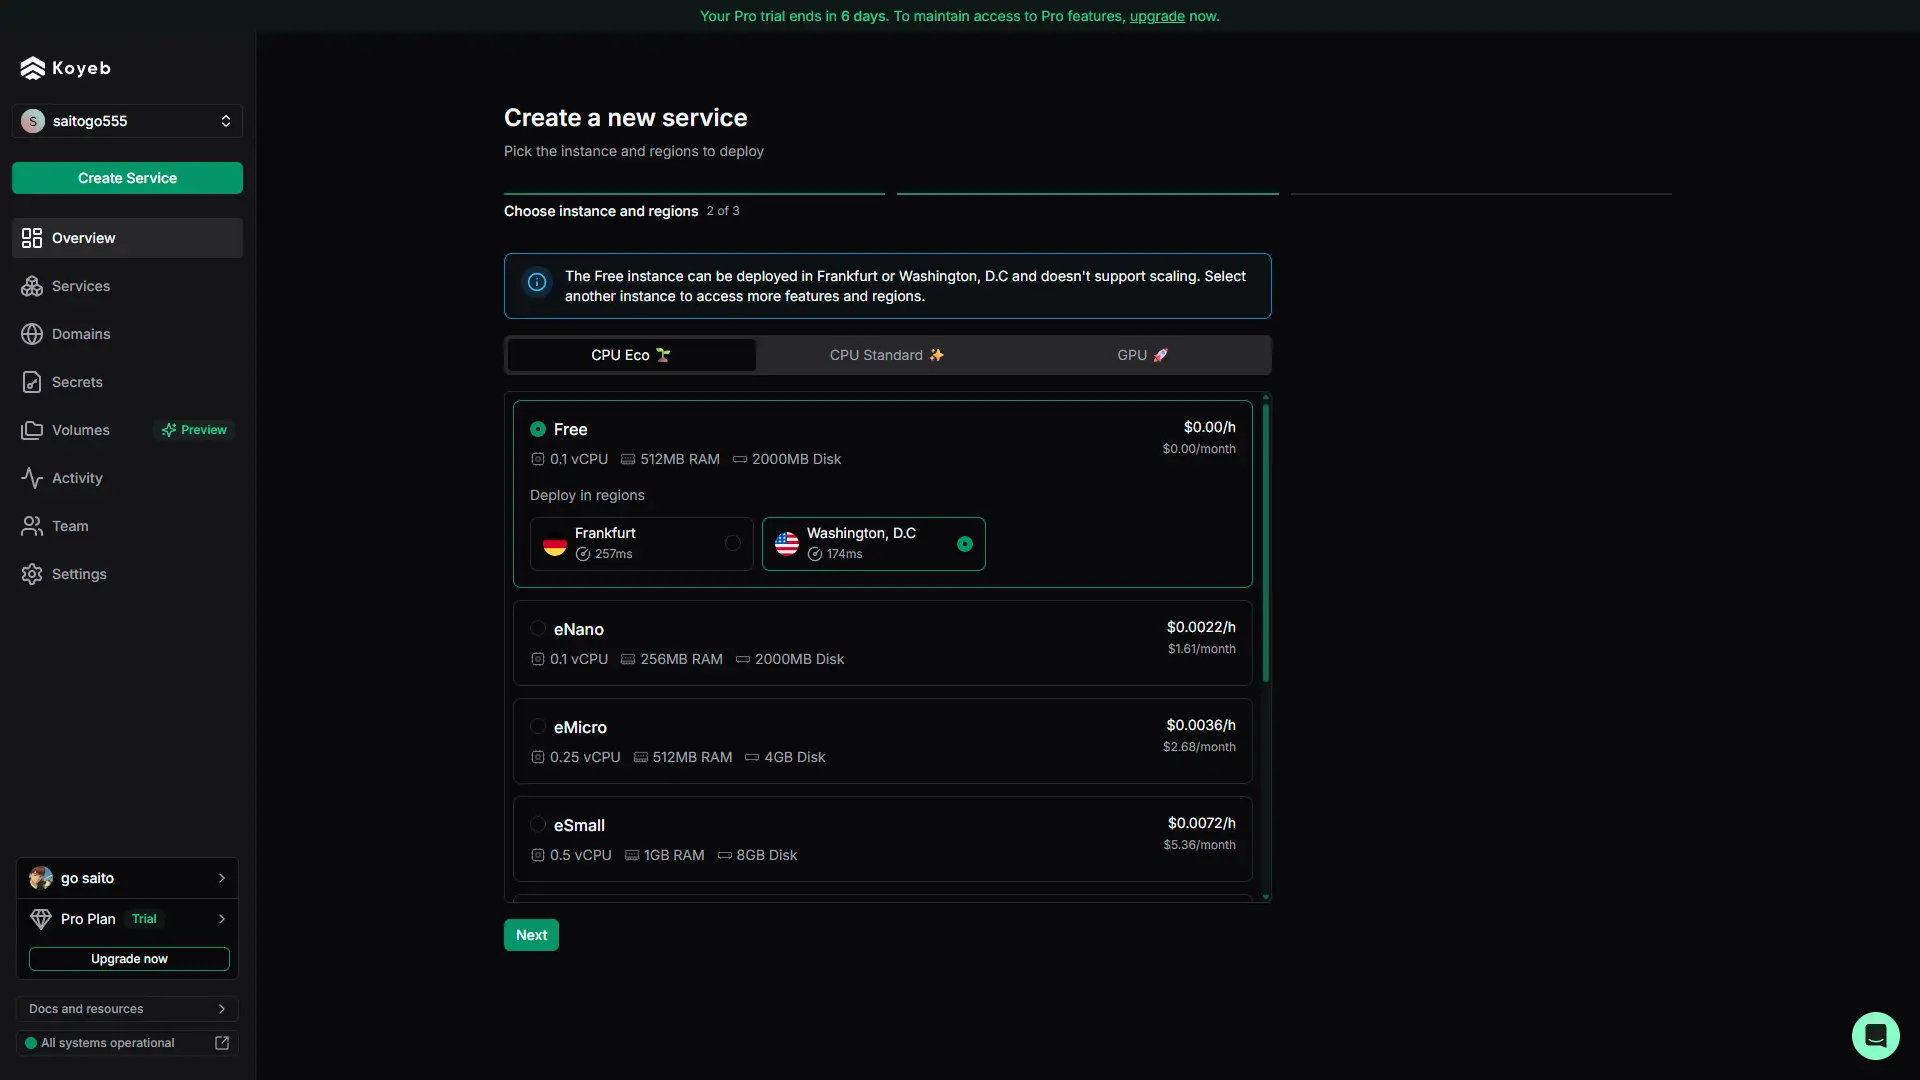The height and width of the screenshot is (1080, 1920).
Task: Choose the Frankfurt region radio
Action: click(x=733, y=543)
